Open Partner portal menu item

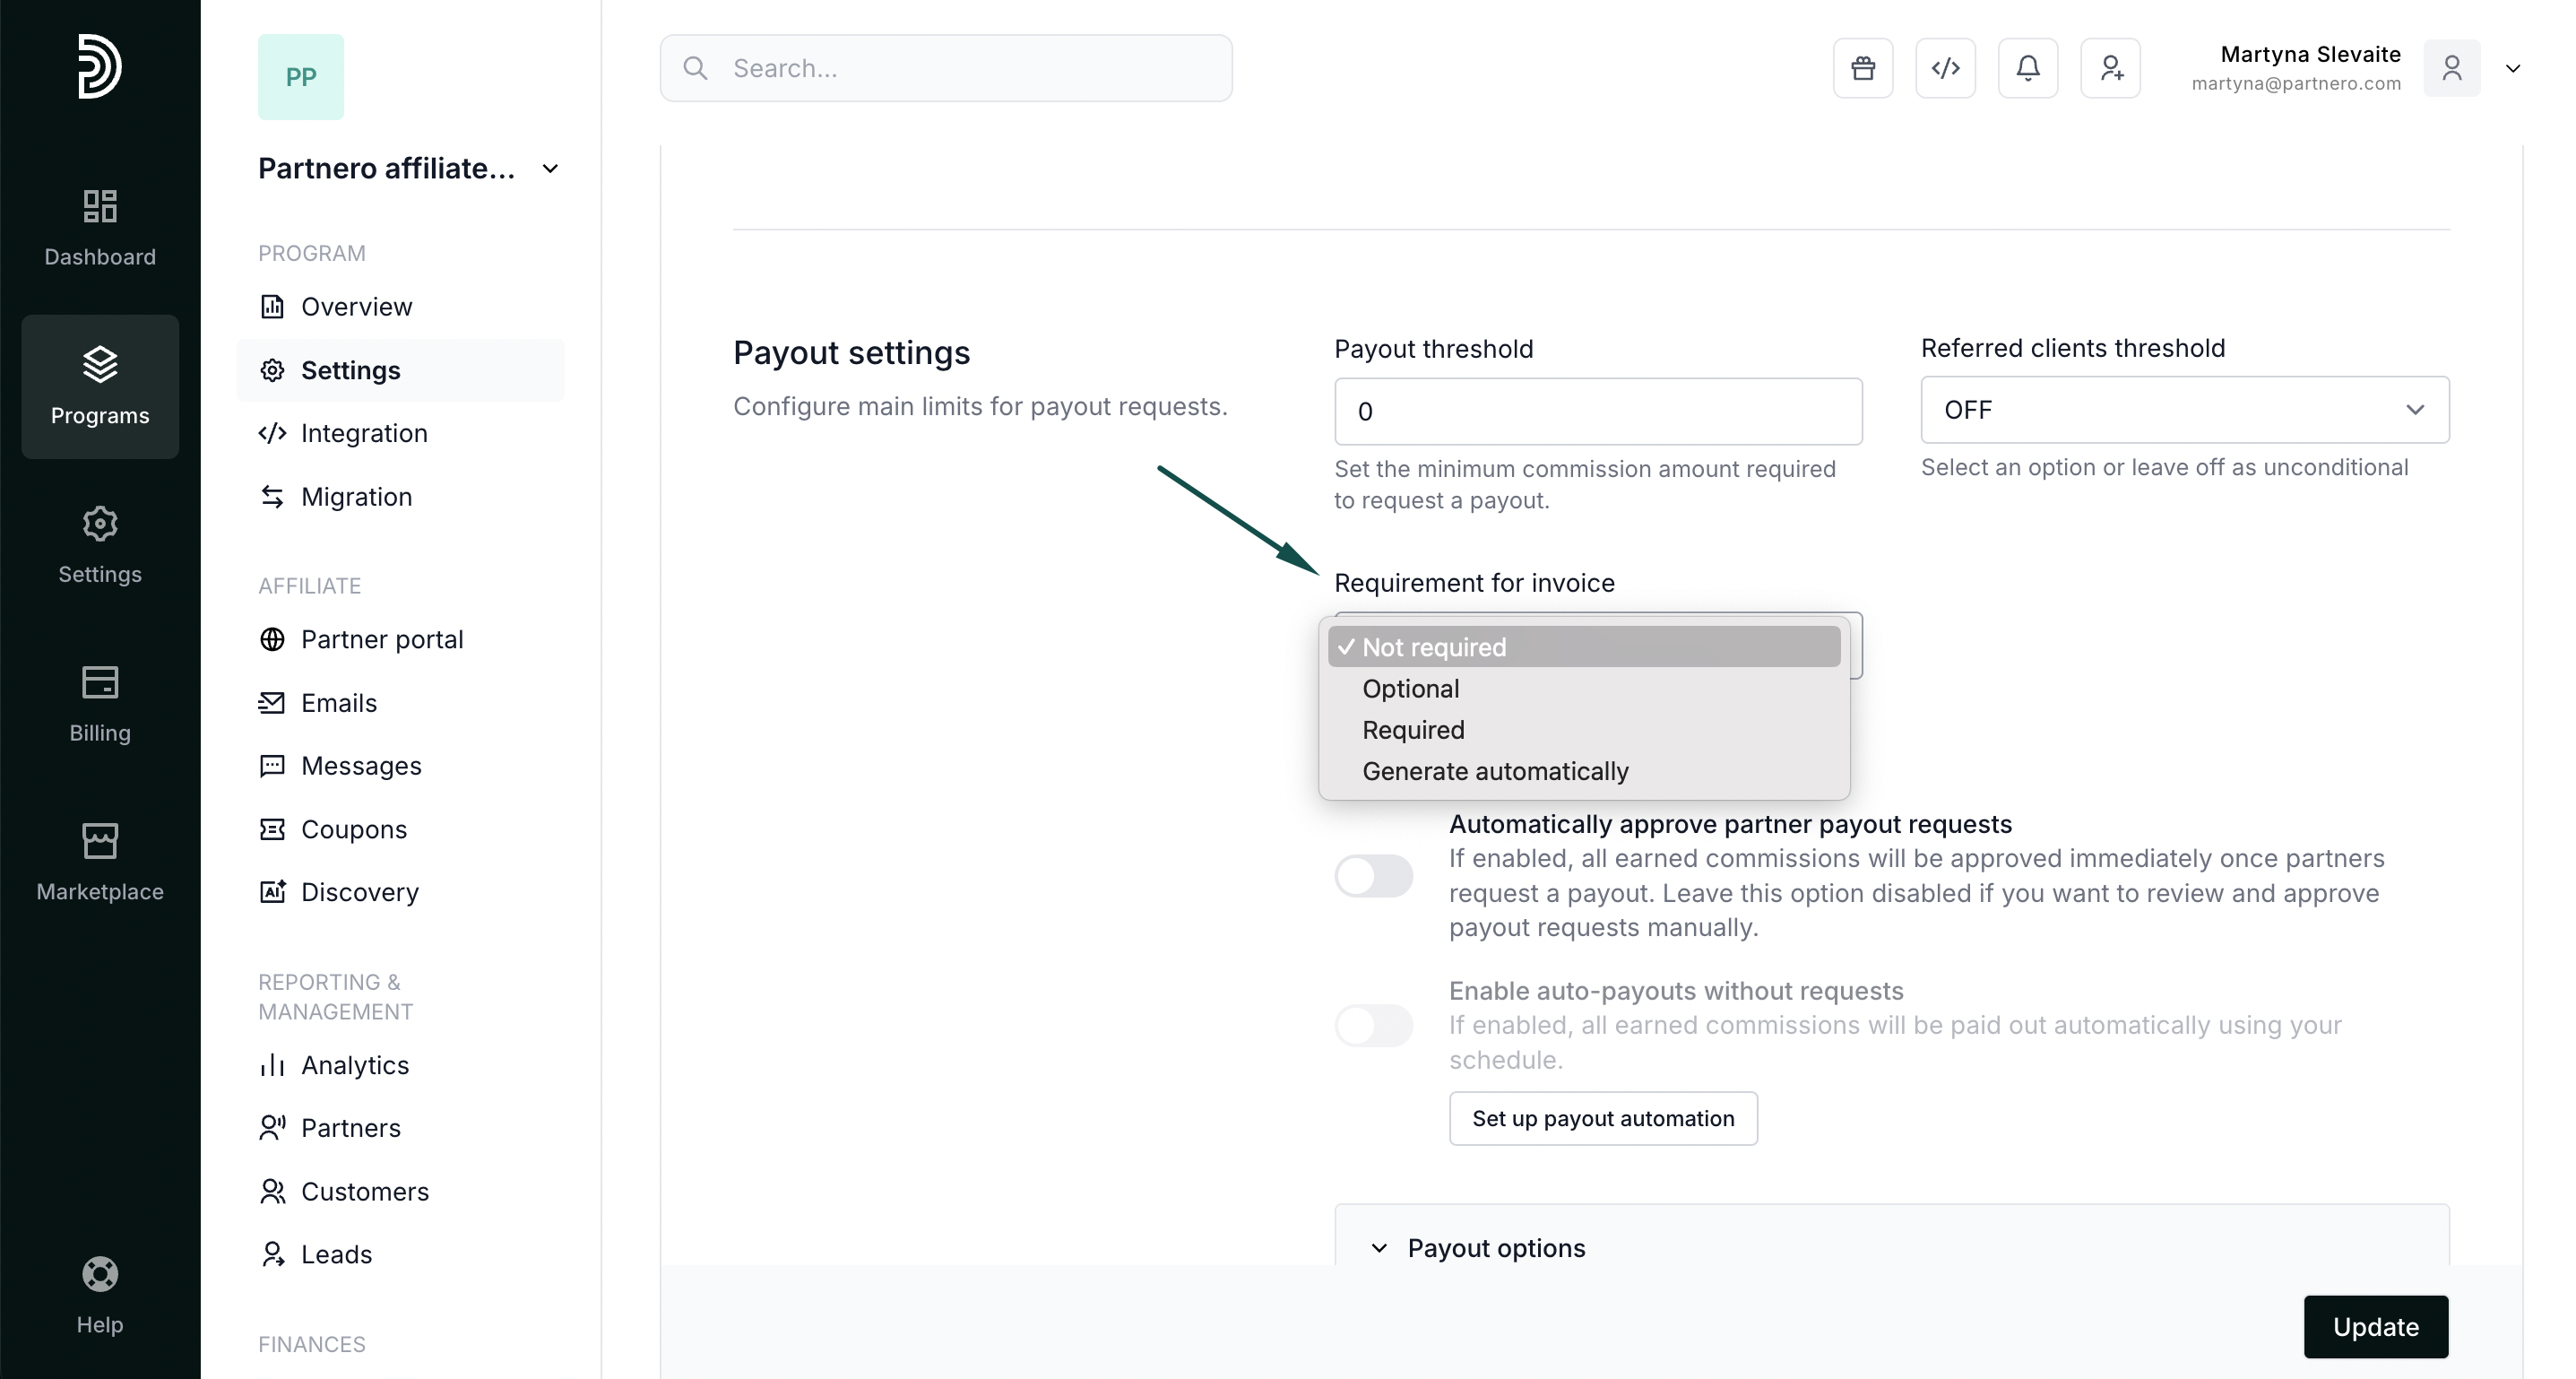381,640
